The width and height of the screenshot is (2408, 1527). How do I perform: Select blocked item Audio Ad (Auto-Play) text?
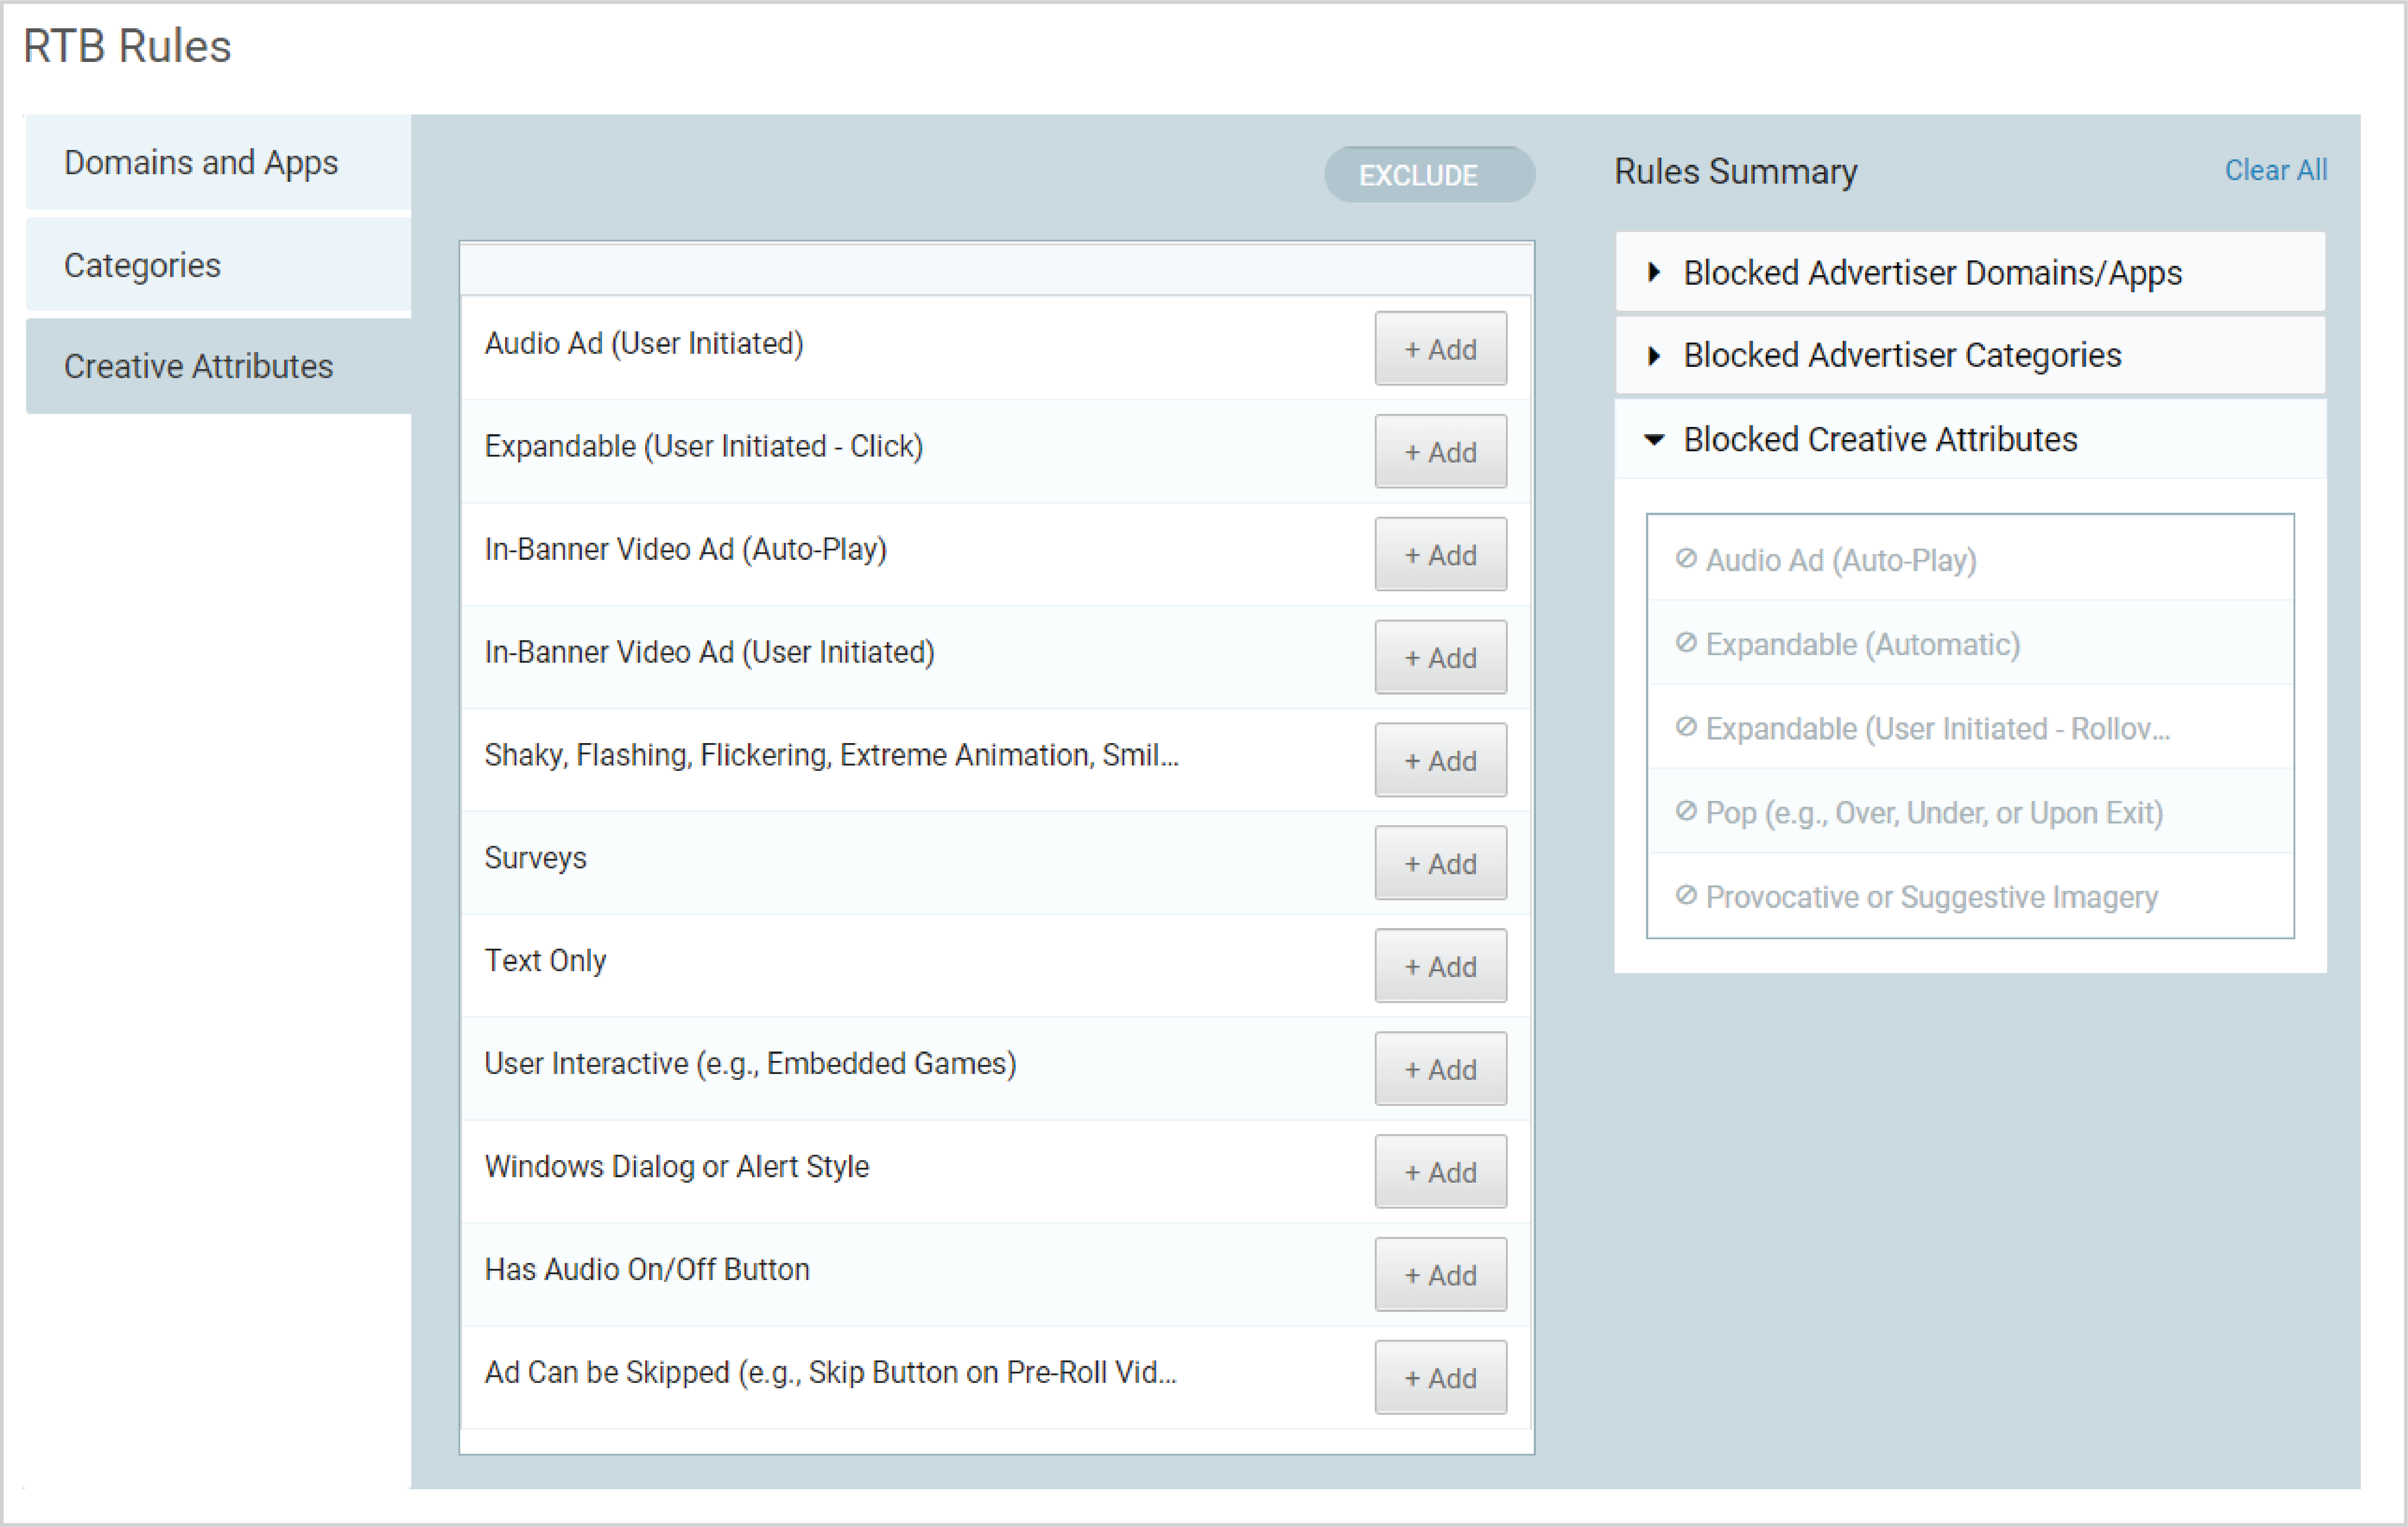tap(1841, 560)
